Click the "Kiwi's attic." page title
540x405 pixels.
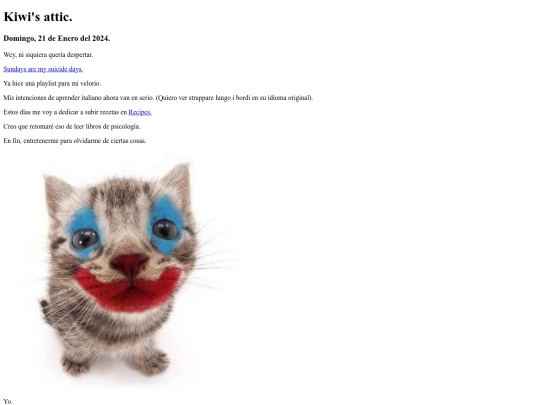click(x=38, y=17)
